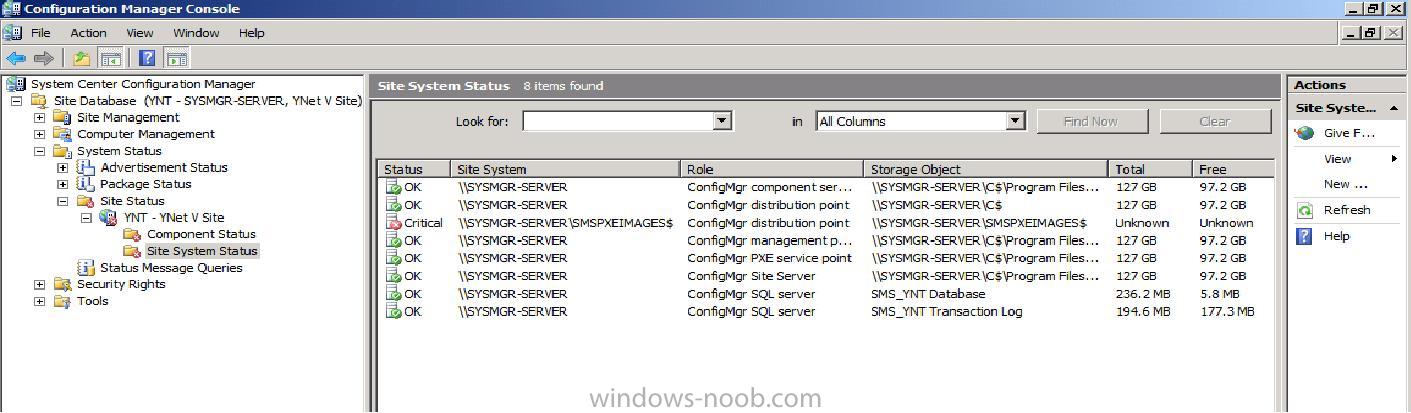Viewport: 1411px width, 413px height.
Task: Select SMS_YNT Transaction Log row
Action: (x=825, y=311)
